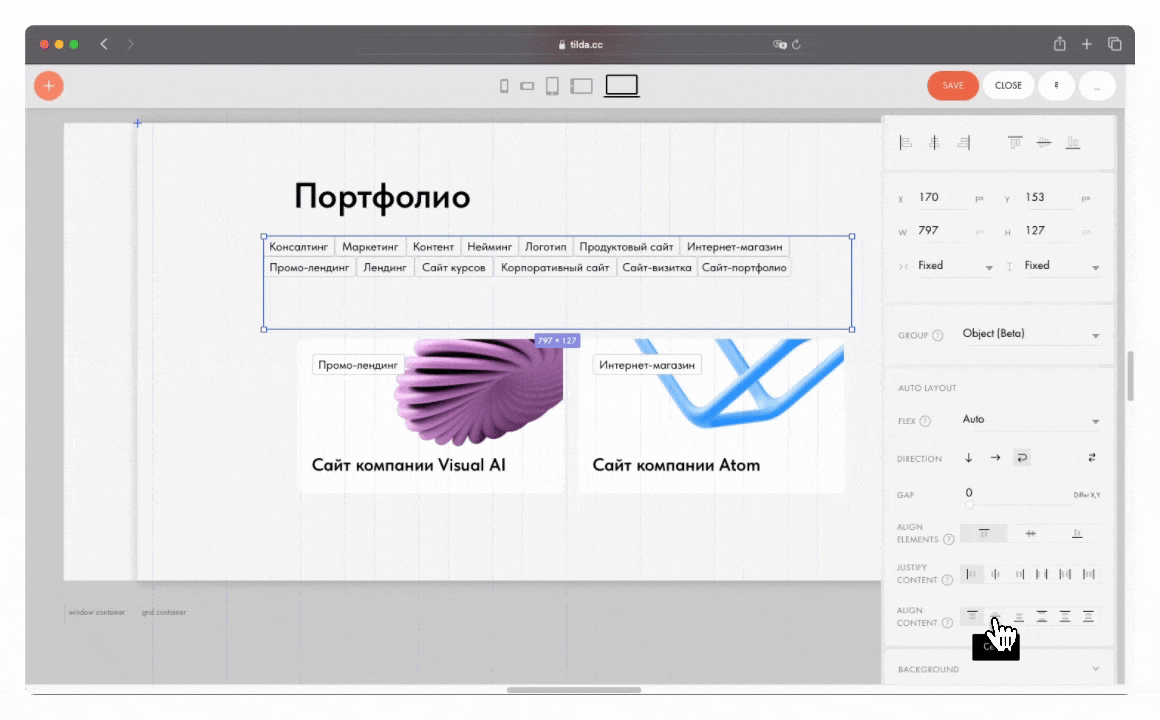
Task: Set Align Elements to top
Action: click(x=984, y=534)
